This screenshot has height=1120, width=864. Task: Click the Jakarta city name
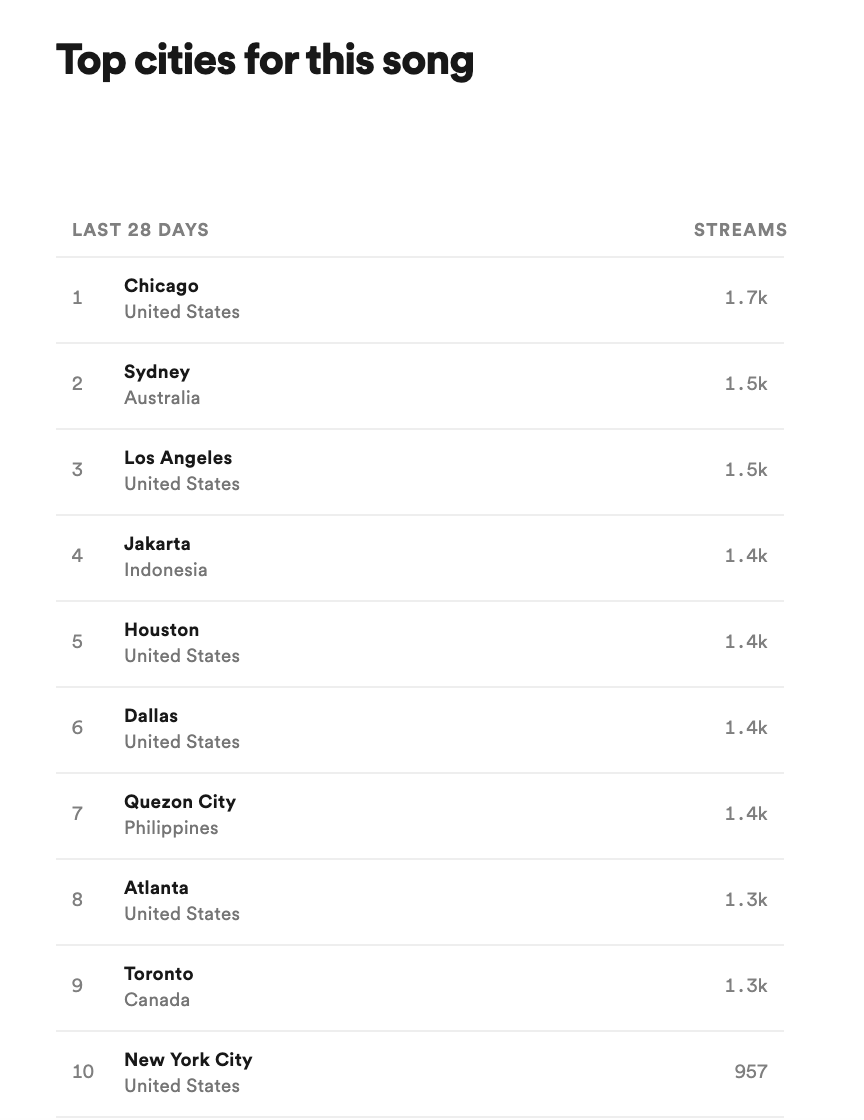(x=157, y=544)
